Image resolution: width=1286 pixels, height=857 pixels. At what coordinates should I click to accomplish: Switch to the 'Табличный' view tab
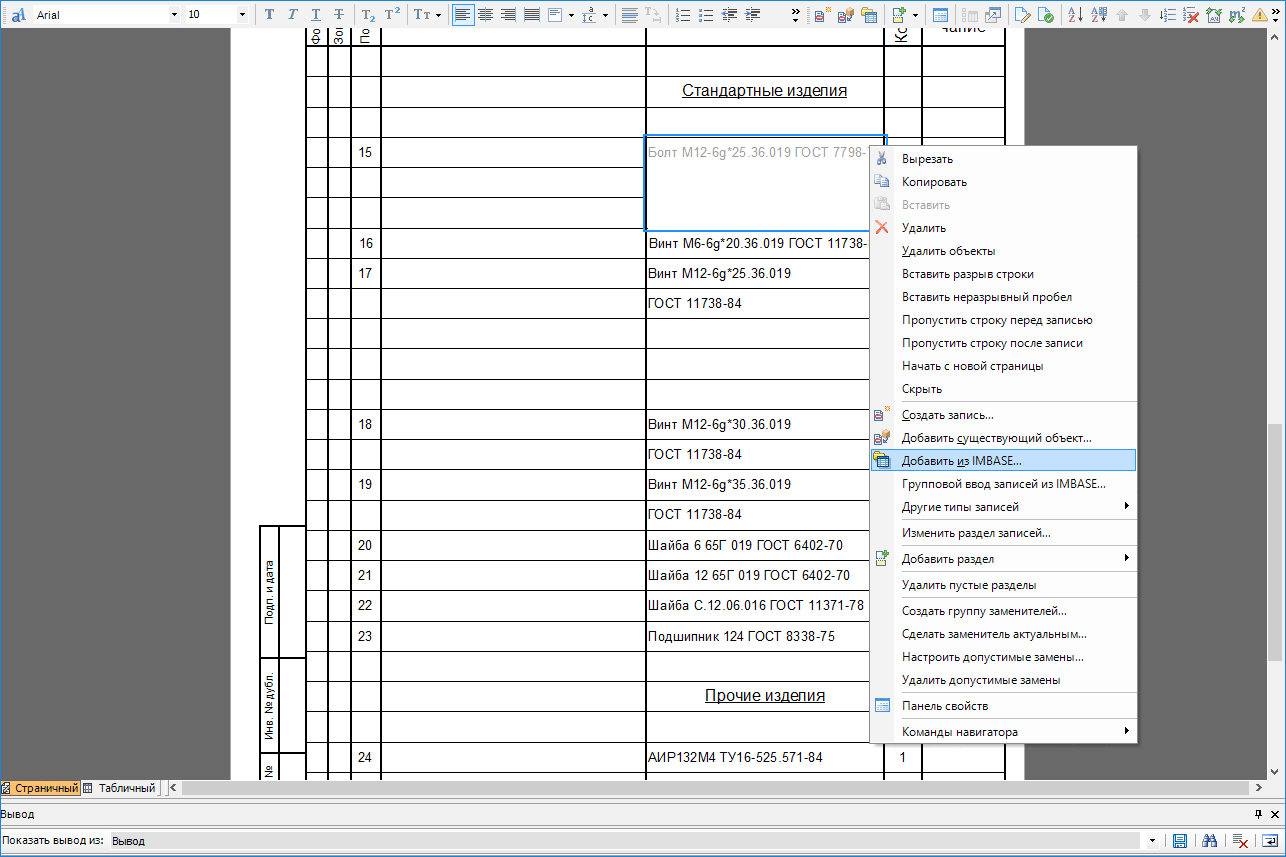click(121, 788)
